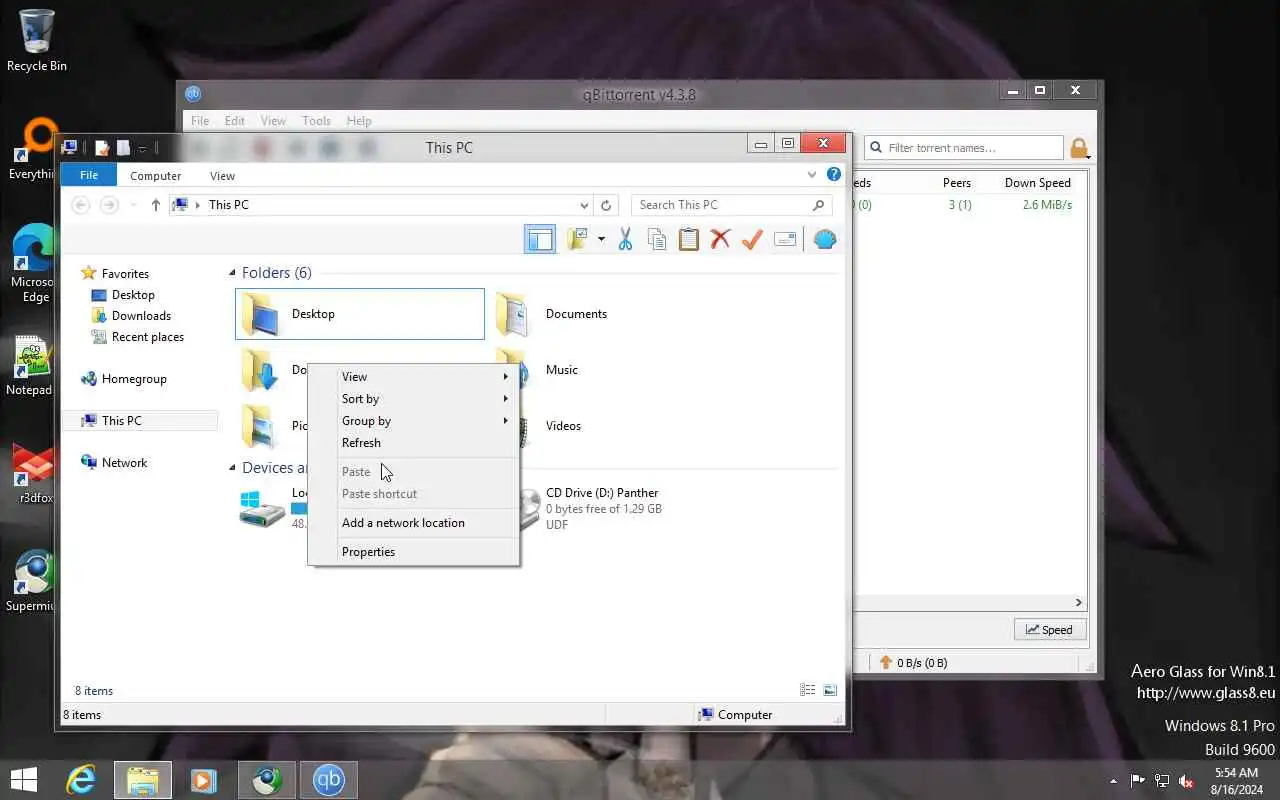Expand the ribbon with the chevron
Screen dimensions: 1280x800
tap(812, 174)
